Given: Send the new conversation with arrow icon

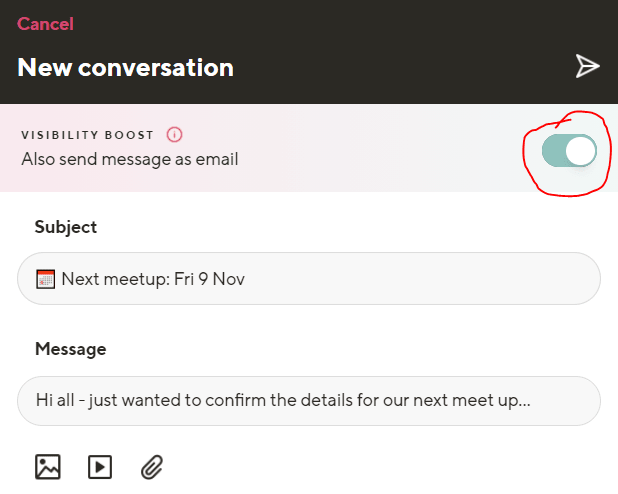Looking at the screenshot, I should (x=587, y=66).
